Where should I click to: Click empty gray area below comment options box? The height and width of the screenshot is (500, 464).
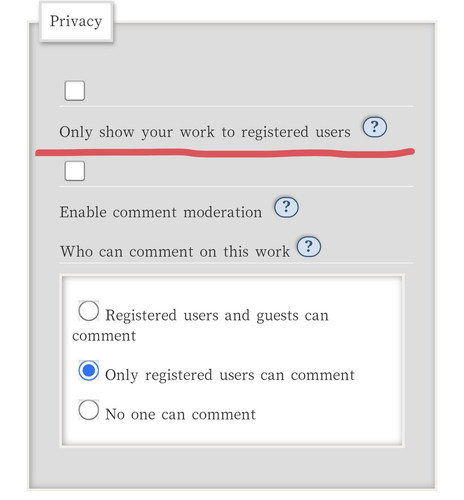click(x=232, y=467)
